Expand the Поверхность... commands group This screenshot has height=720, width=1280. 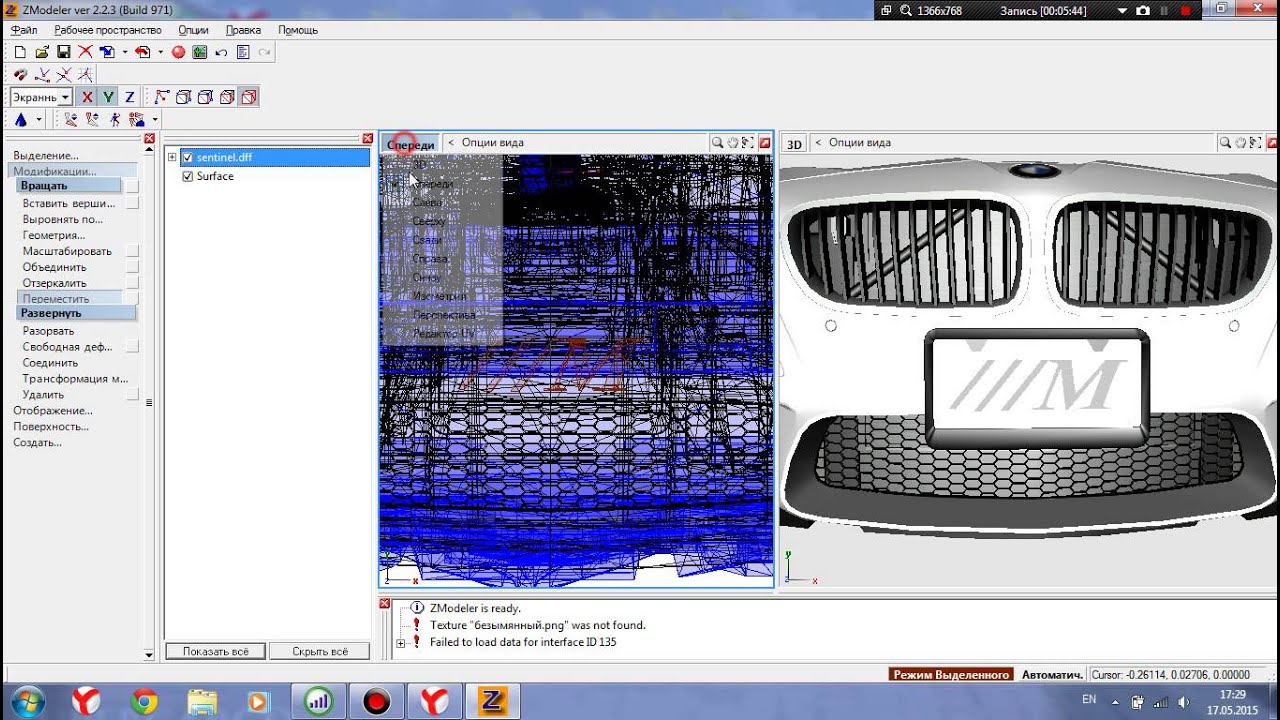click(51, 426)
